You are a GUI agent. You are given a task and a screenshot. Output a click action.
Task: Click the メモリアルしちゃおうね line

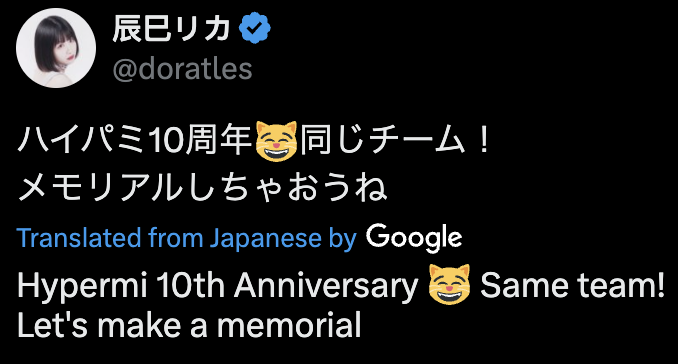[202, 188]
